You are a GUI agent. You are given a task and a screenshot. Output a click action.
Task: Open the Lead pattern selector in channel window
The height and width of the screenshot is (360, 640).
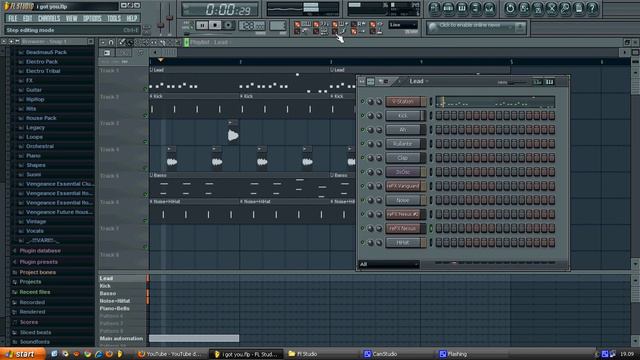(x=419, y=82)
